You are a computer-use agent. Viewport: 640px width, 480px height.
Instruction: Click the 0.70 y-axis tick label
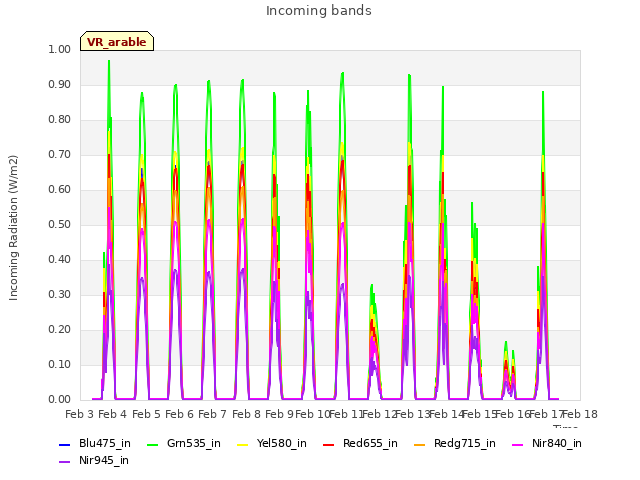pyautogui.click(x=60, y=155)
